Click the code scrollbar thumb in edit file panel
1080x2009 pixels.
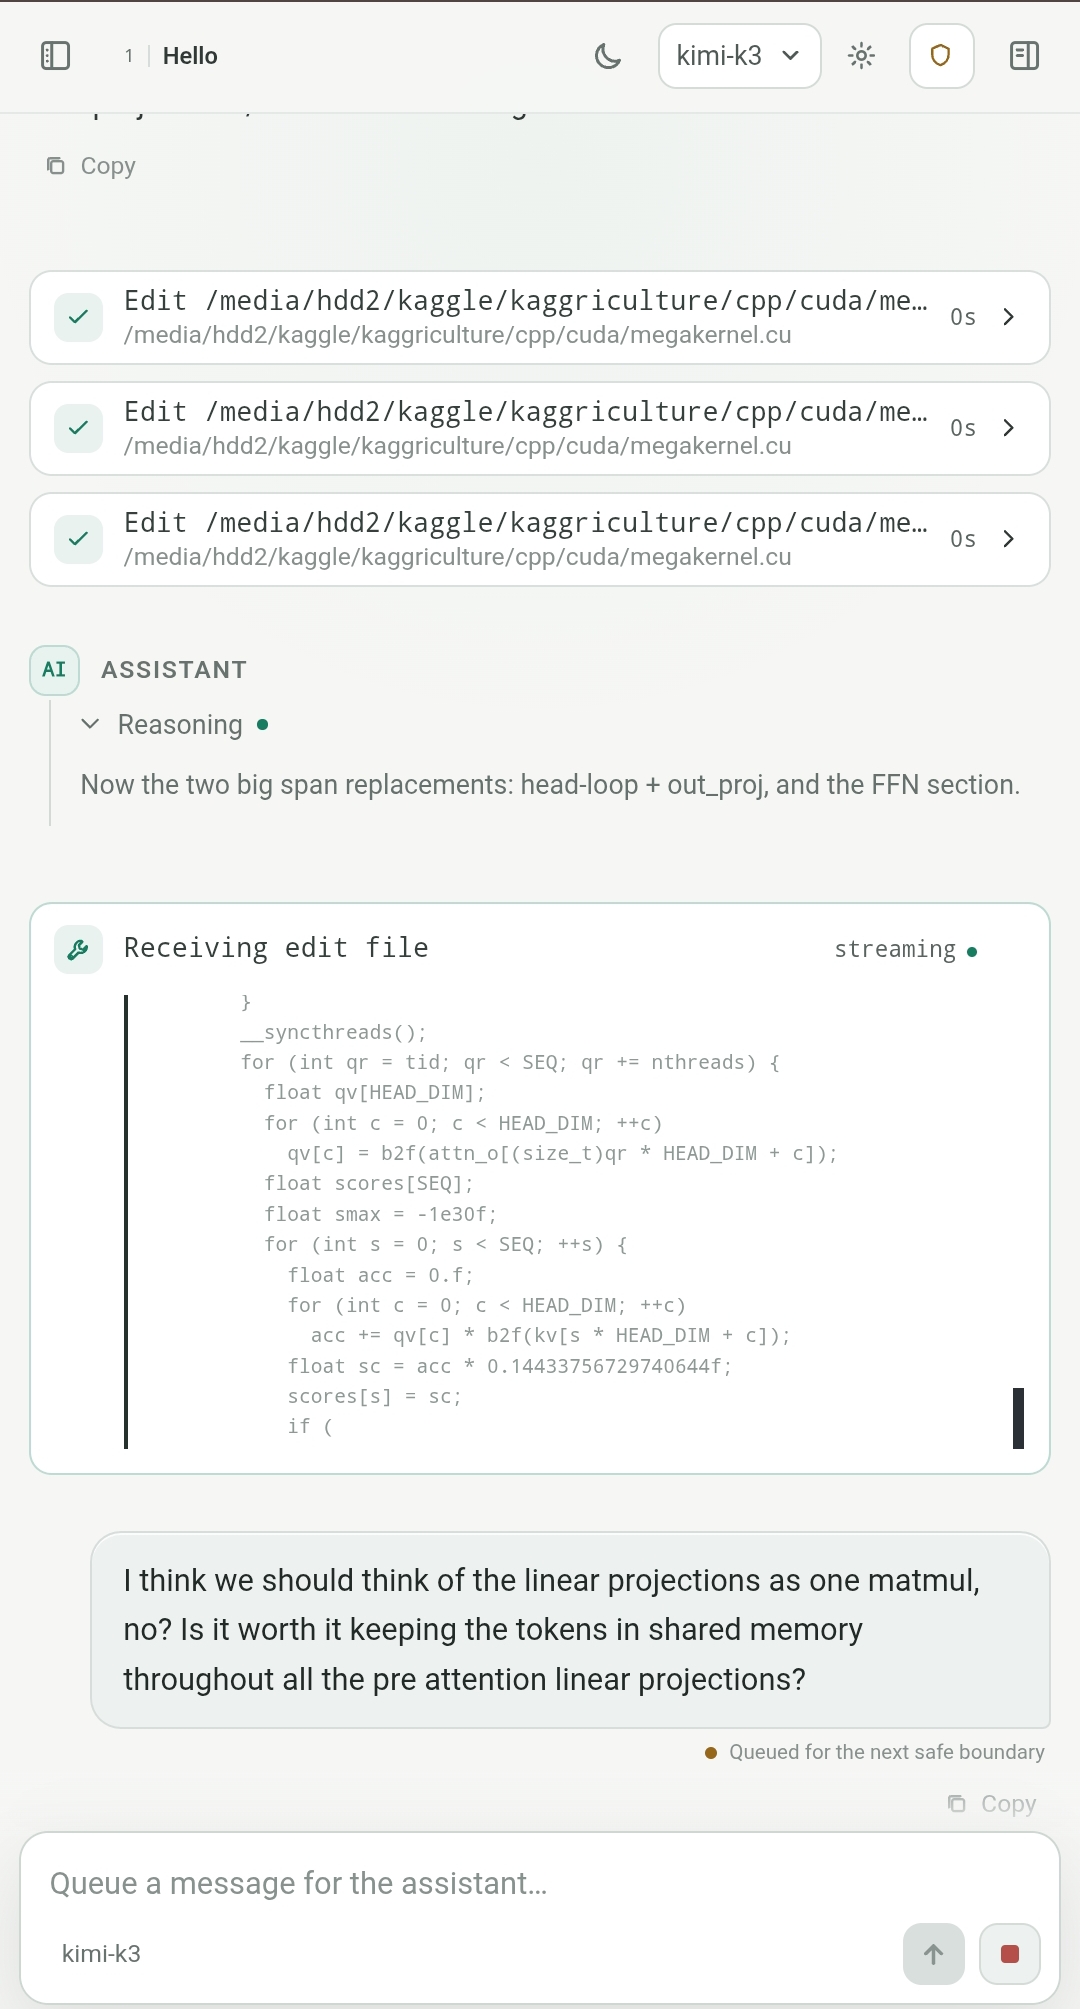[1018, 1418]
